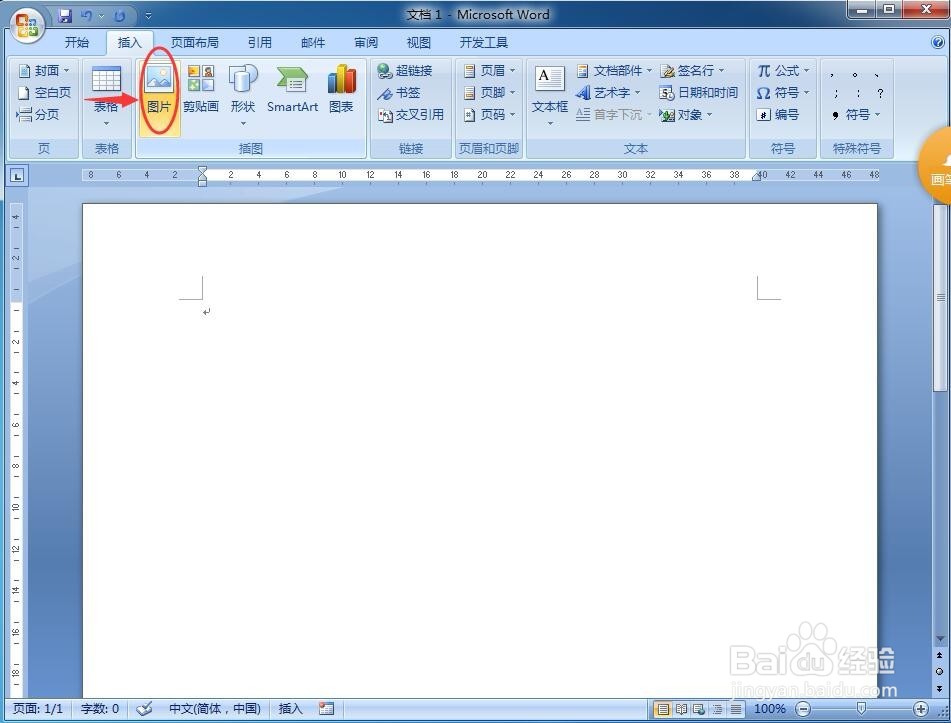951x723 pixels.
Task: Switch to the 页面布局 tab
Action: click(x=194, y=42)
